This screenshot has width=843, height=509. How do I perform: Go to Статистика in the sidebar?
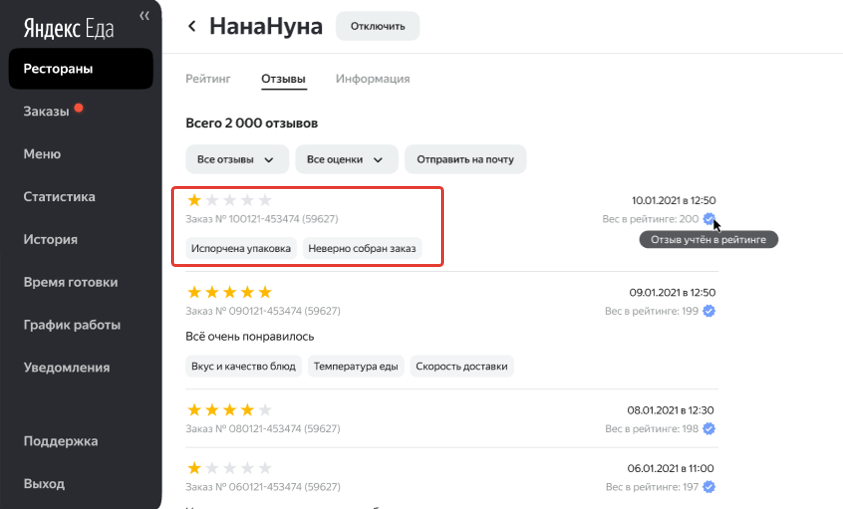tap(59, 197)
